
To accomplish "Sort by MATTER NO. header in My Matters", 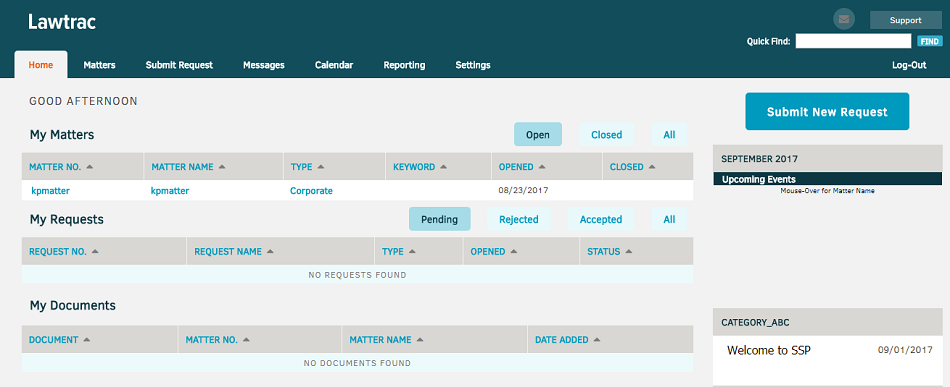I will pyautogui.click(x=55, y=167).
